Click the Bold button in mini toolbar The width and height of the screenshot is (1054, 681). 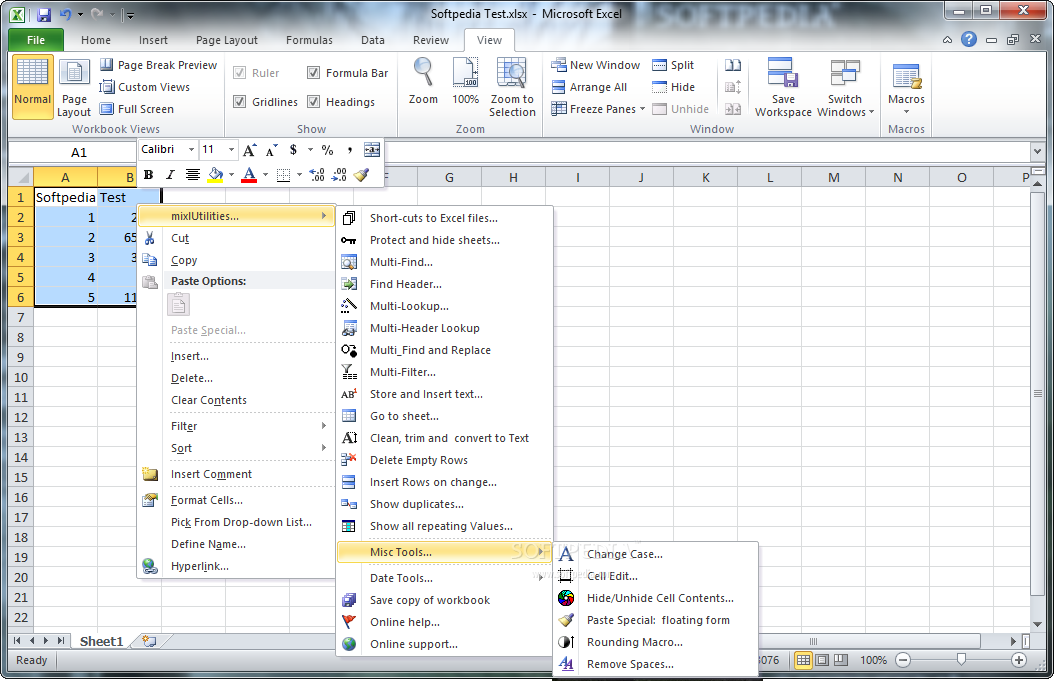(149, 175)
